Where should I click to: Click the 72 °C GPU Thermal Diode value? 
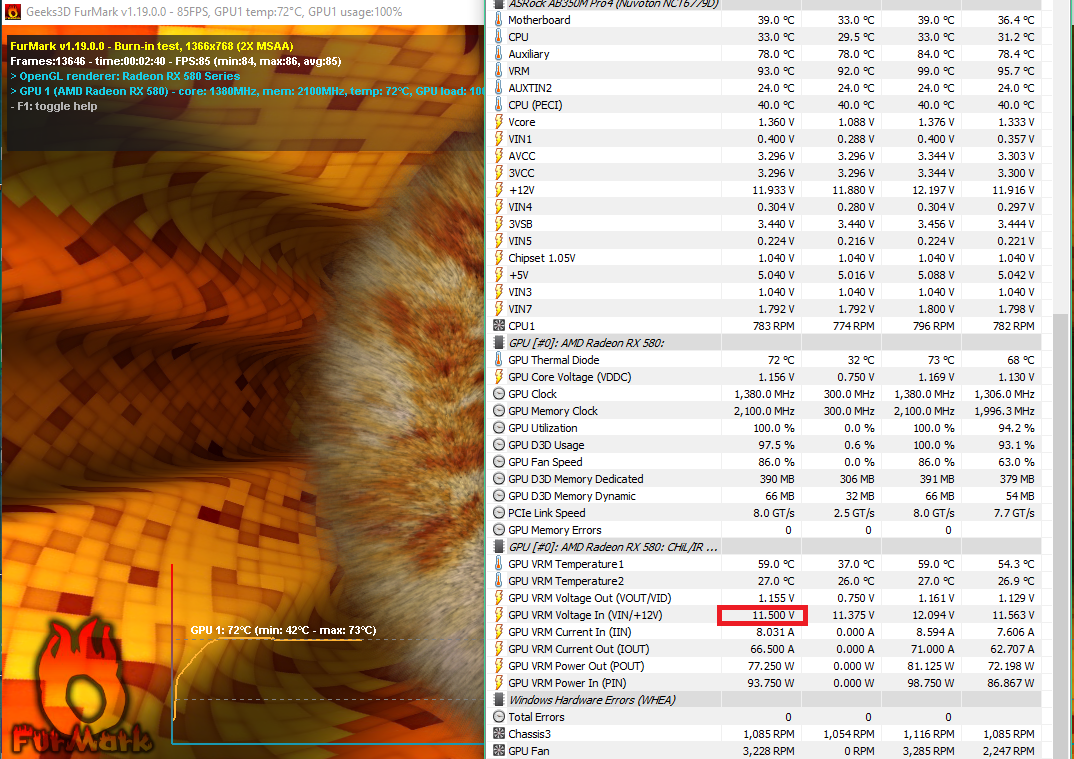point(781,360)
